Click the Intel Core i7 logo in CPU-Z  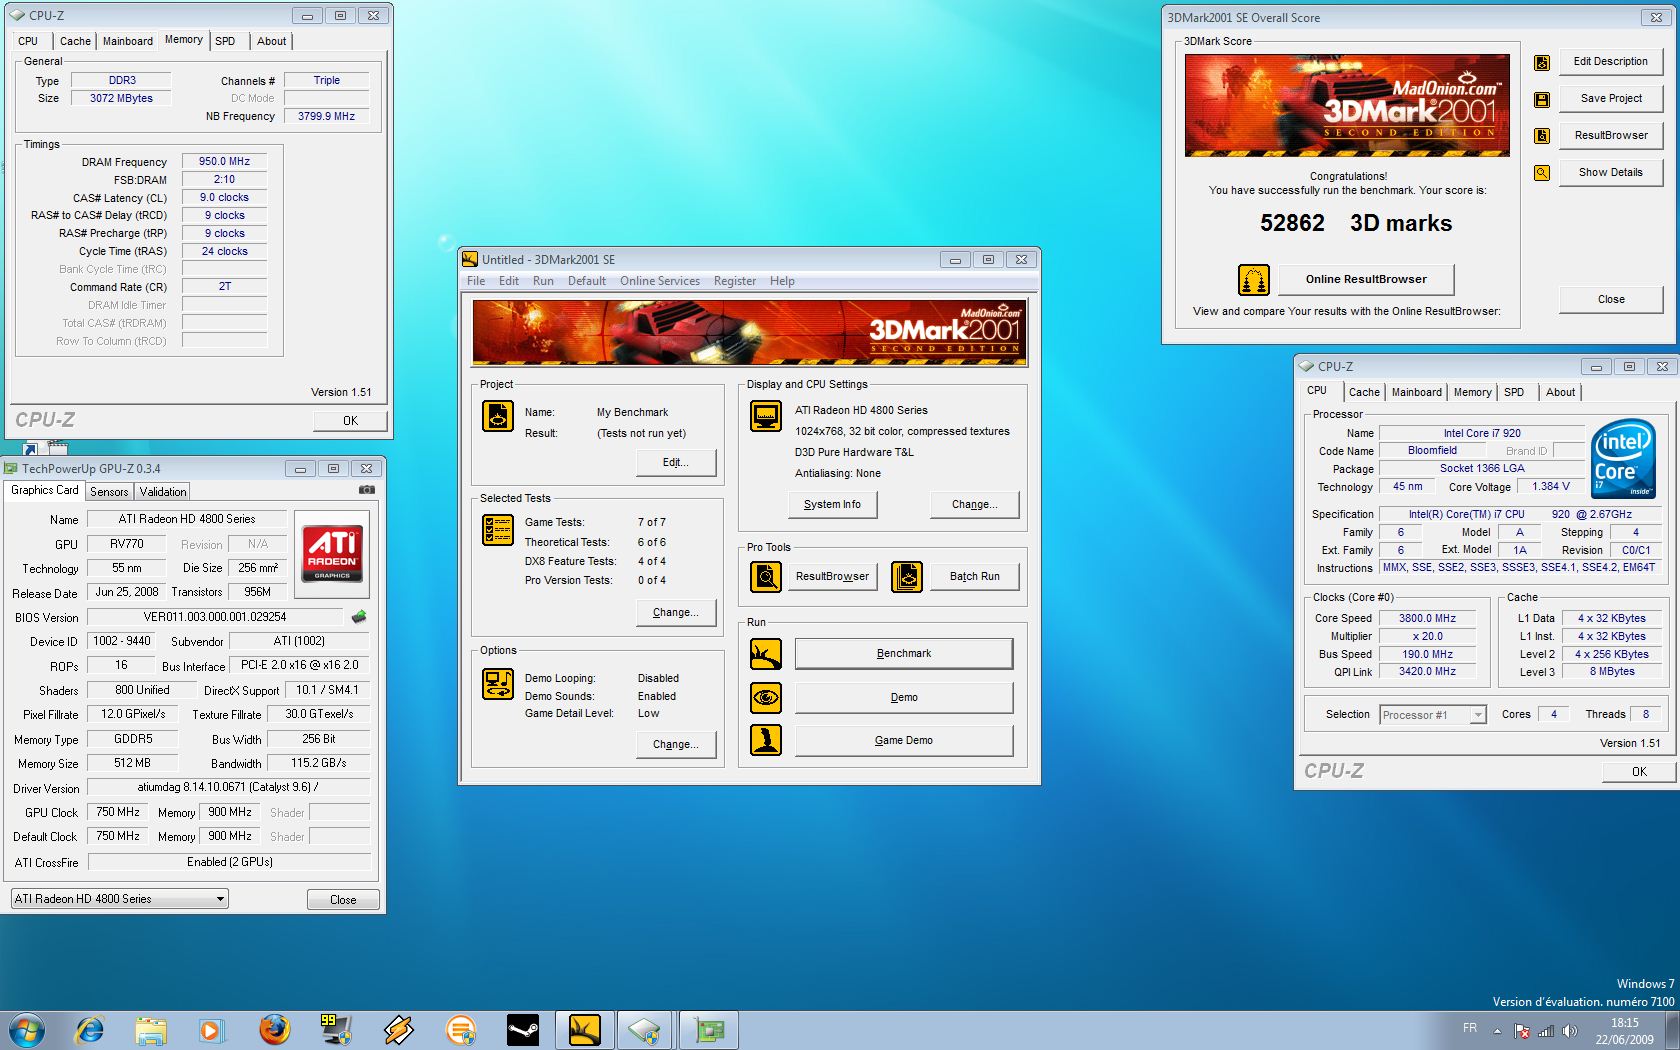1623,458
